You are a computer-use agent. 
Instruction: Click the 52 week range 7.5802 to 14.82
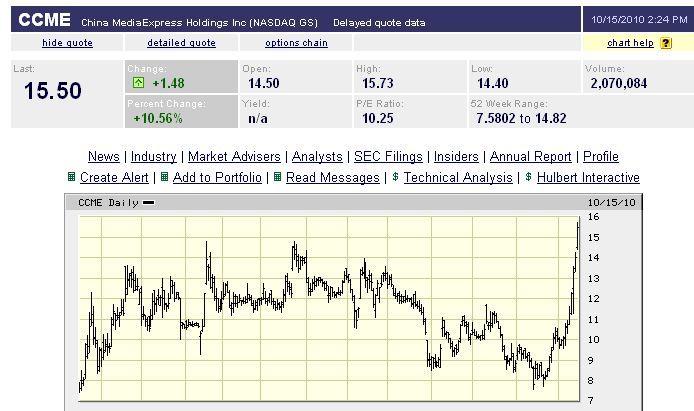point(521,119)
